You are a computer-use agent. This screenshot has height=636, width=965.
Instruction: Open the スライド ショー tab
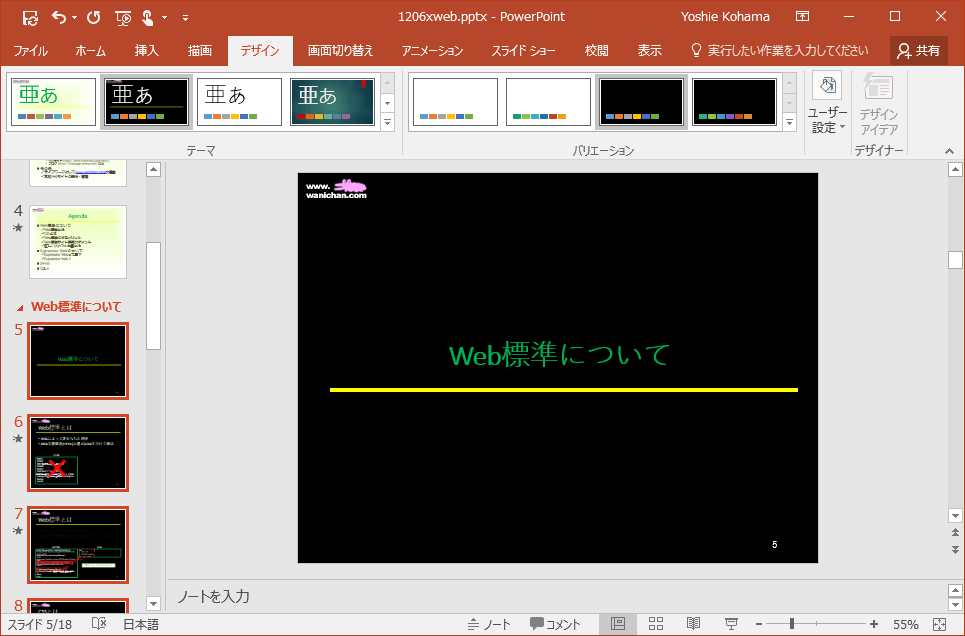523,50
